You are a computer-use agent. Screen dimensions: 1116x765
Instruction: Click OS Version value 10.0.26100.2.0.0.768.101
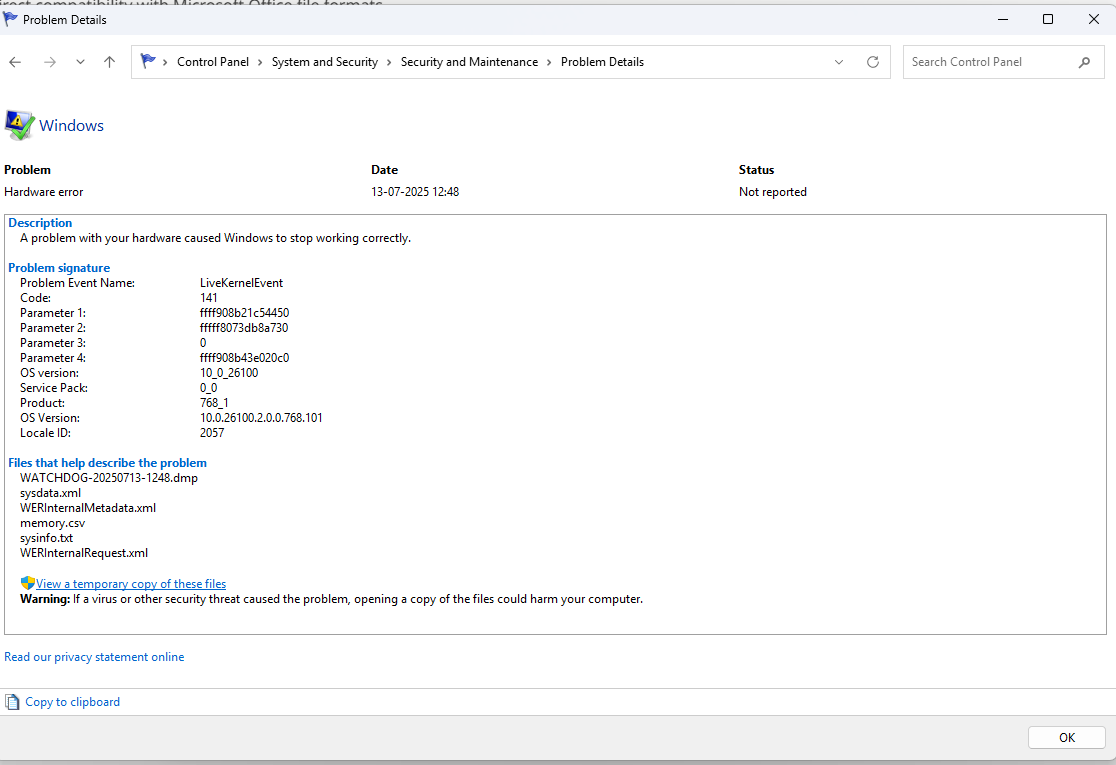[x=261, y=418]
